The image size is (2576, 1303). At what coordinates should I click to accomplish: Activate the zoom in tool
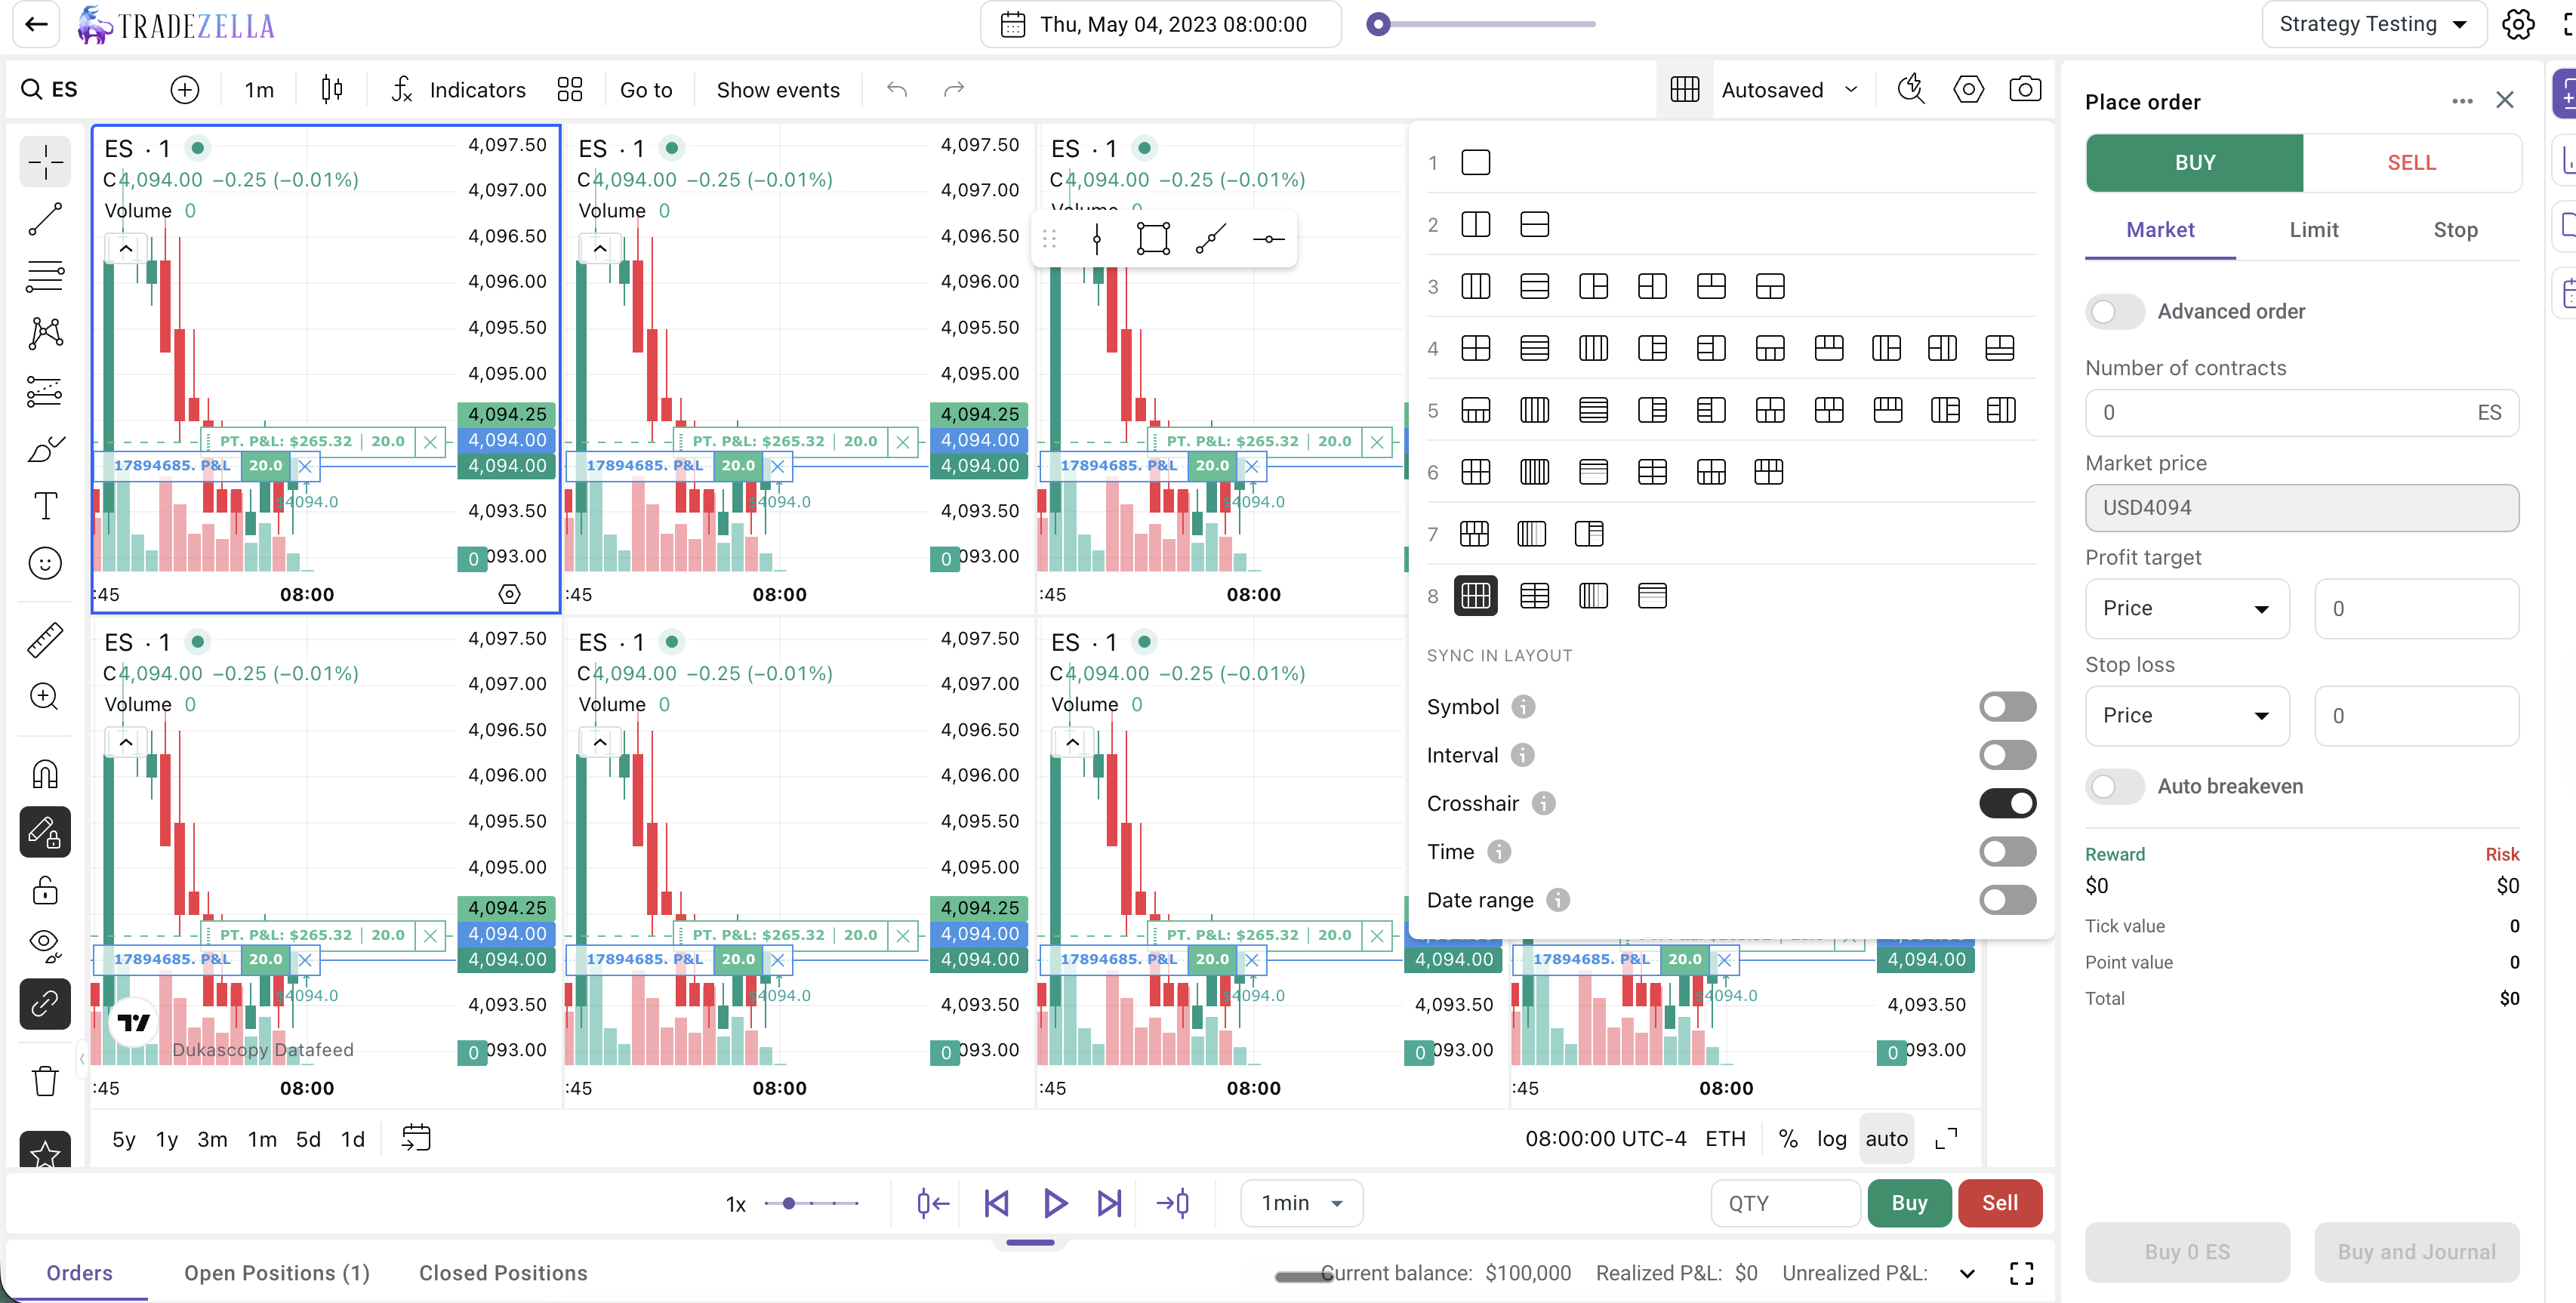(45, 697)
